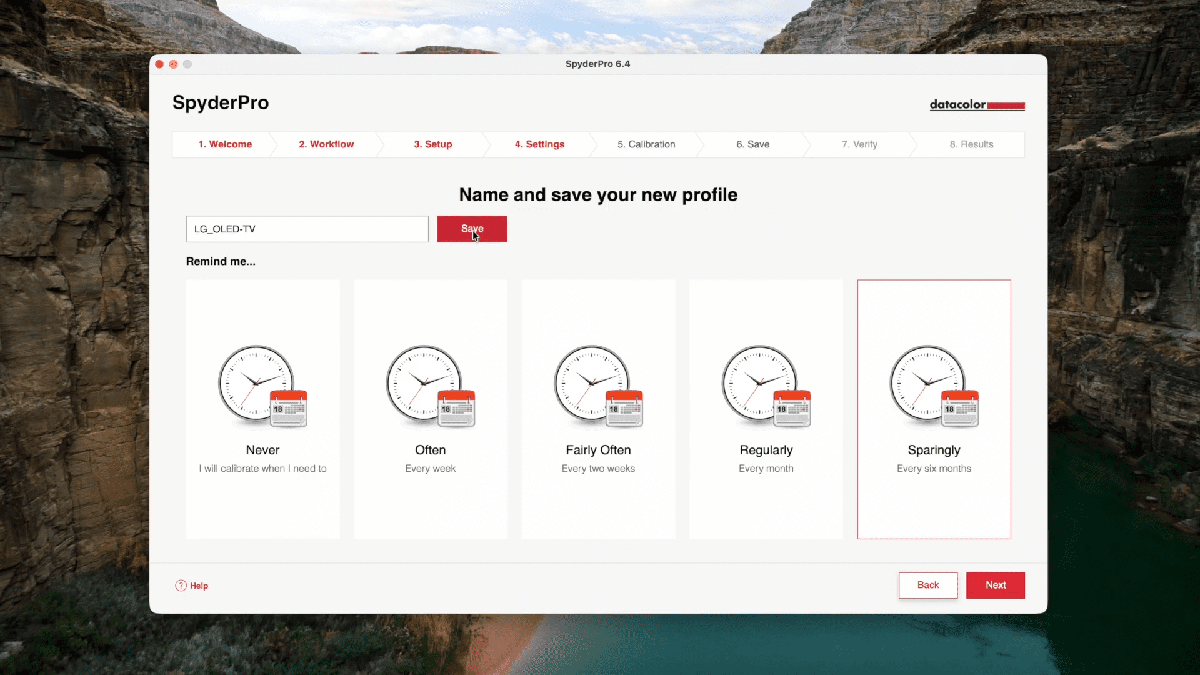Switch to the 3. Setup step
This screenshot has height=675, width=1200.
tap(433, 145)
